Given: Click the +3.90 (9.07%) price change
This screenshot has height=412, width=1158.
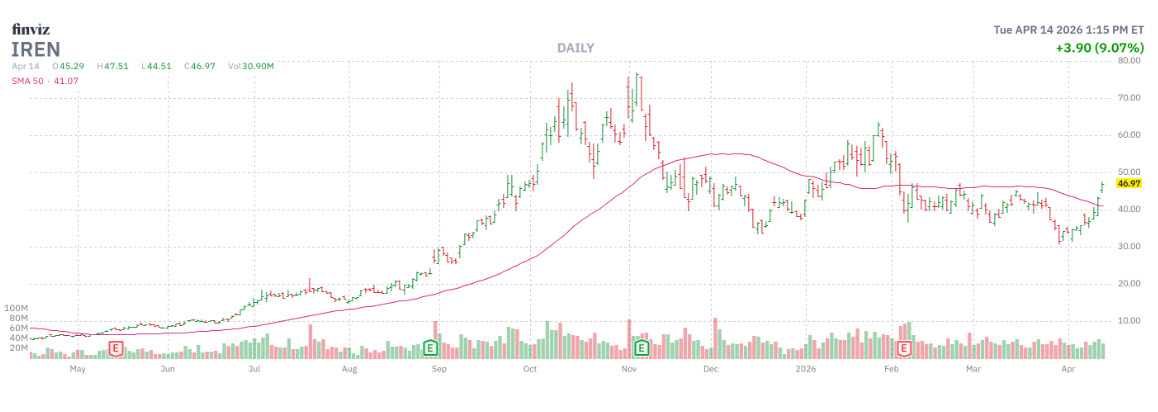Looking at the screenshot, I should pyautogui.click(x=1098, y=48).
